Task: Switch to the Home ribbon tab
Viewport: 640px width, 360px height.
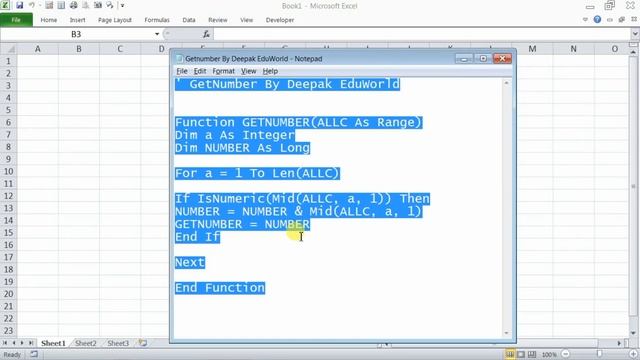Action: [49, 20]
